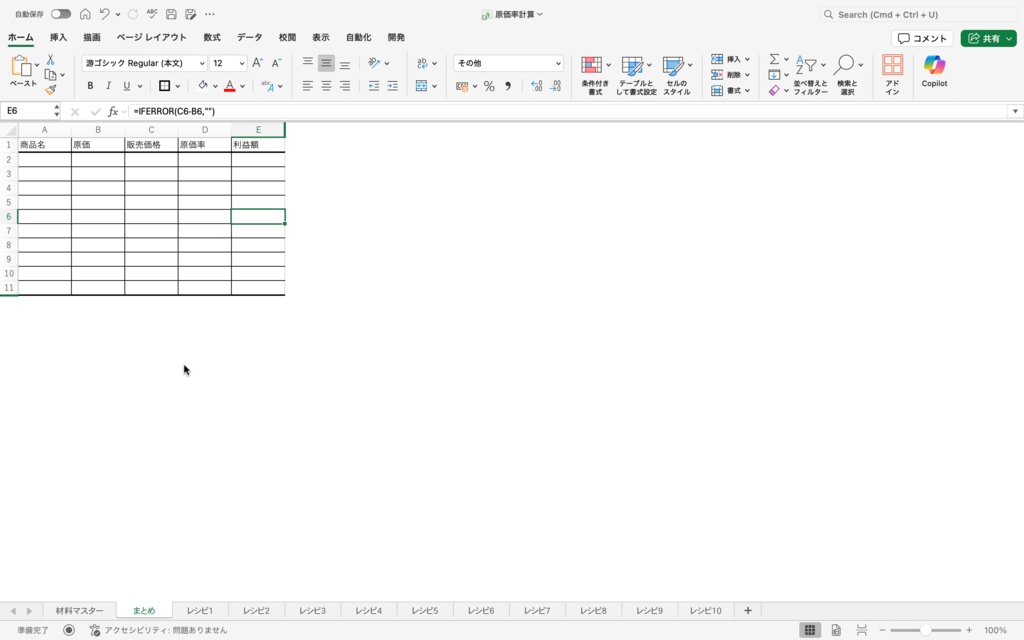Screen dimensions: 1024x640
Task: Open the アドイン add-ins button
Action: tap(892, 75)
